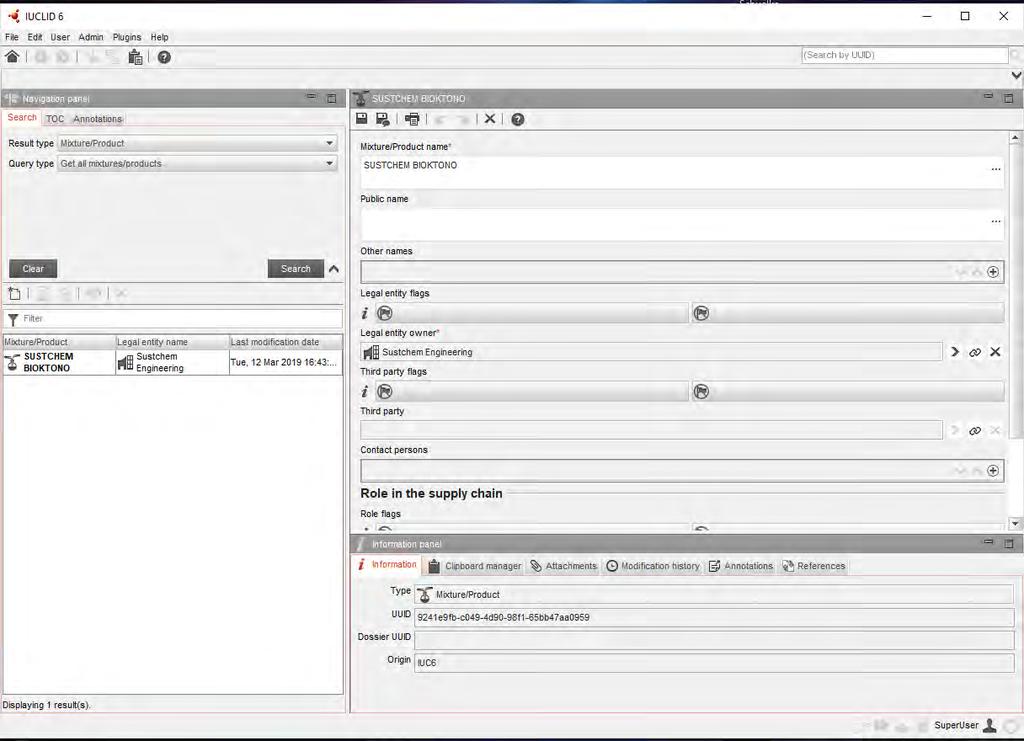
Task: Open the Plugins menu
Action: (127, 37)
